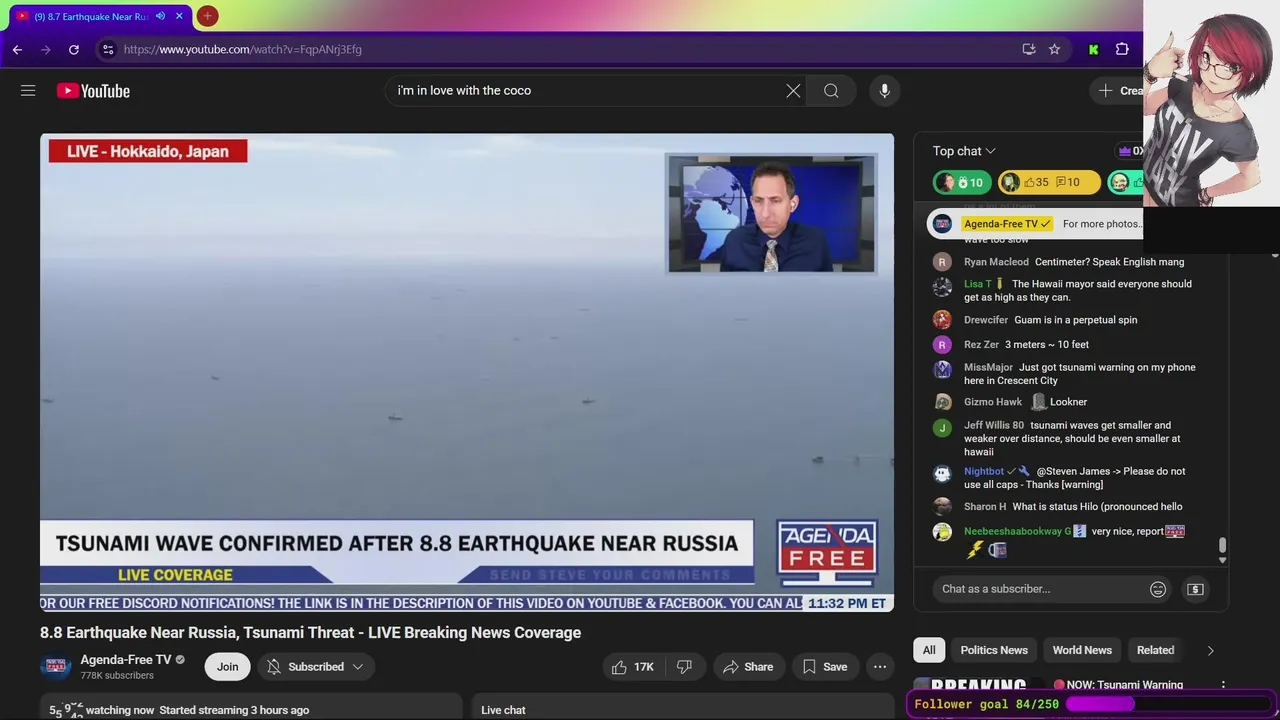The width and height of the screenshot is (1280, 720).
Task: Click the install/cast icon in address bar
Action: (x=1029, y=49)
